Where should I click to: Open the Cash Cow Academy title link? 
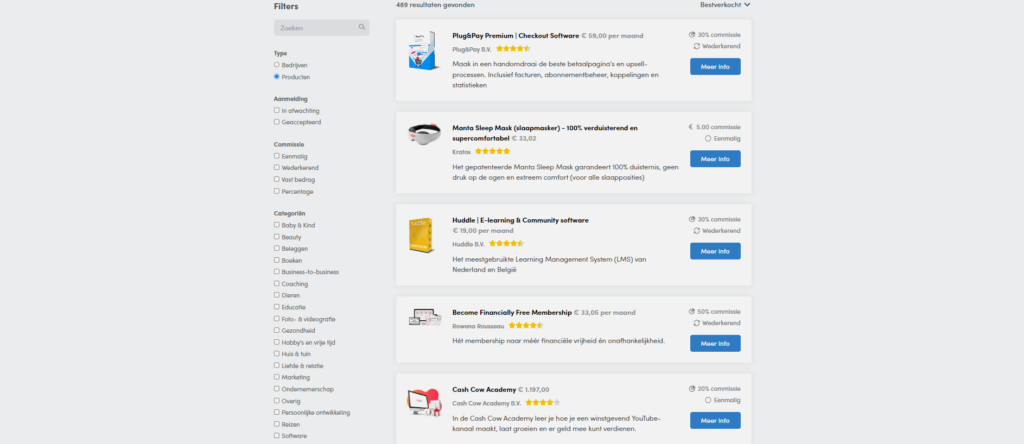[484, 390]
